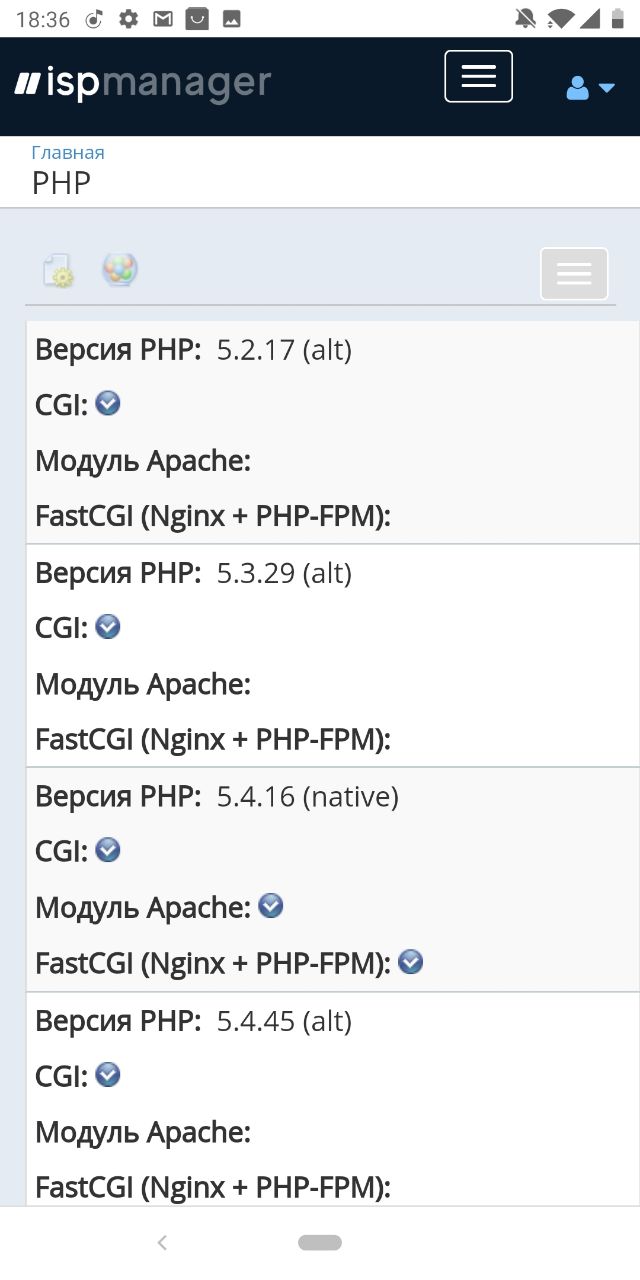Toggle CGI checkmark for PHP 5.3.29
The image size is (640, 1280).
(x=108, y=626)
